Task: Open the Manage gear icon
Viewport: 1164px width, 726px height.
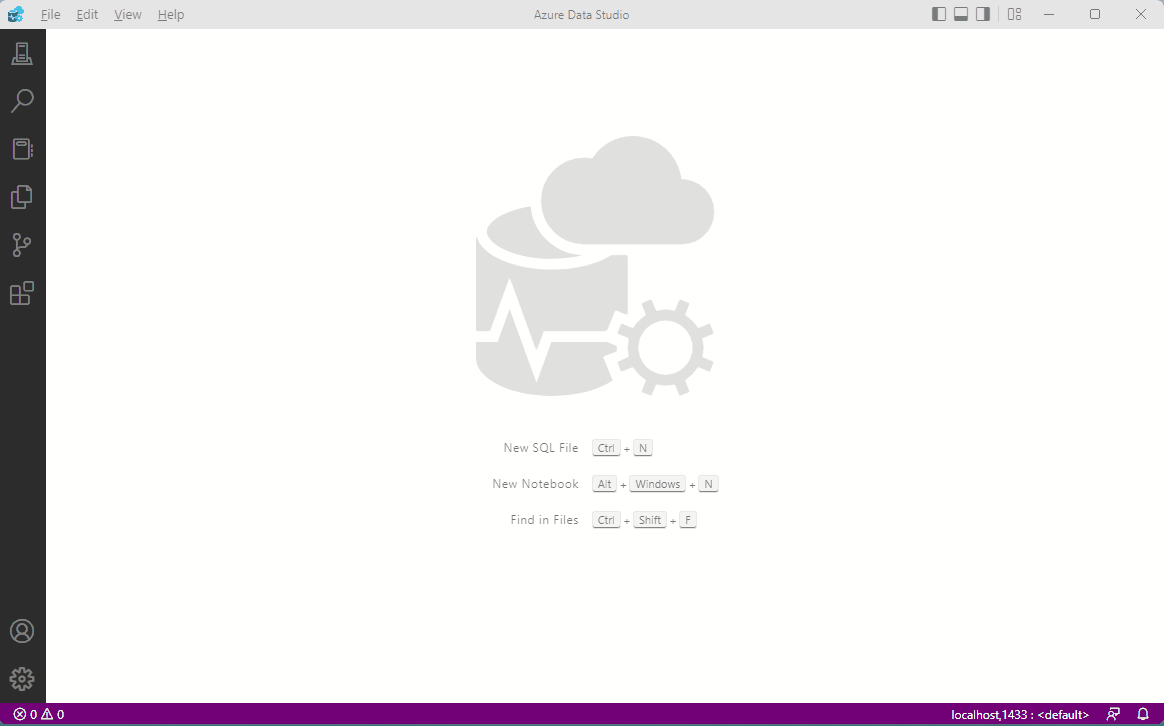Action: tap(22, 678)
